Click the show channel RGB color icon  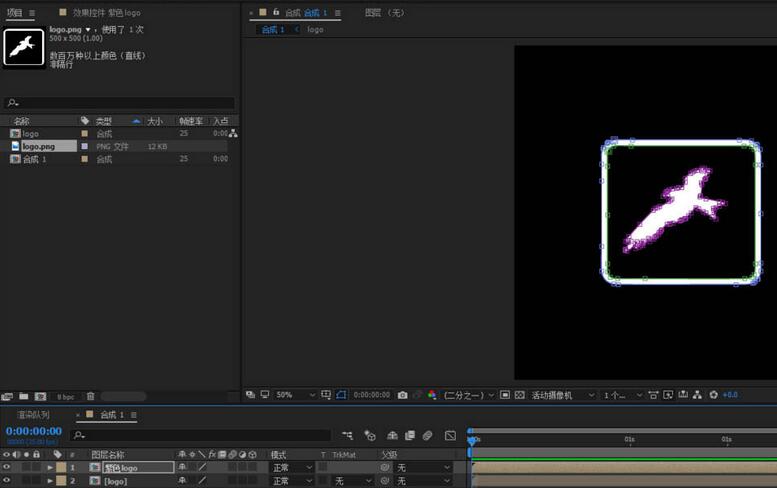(x=431, y=395)
